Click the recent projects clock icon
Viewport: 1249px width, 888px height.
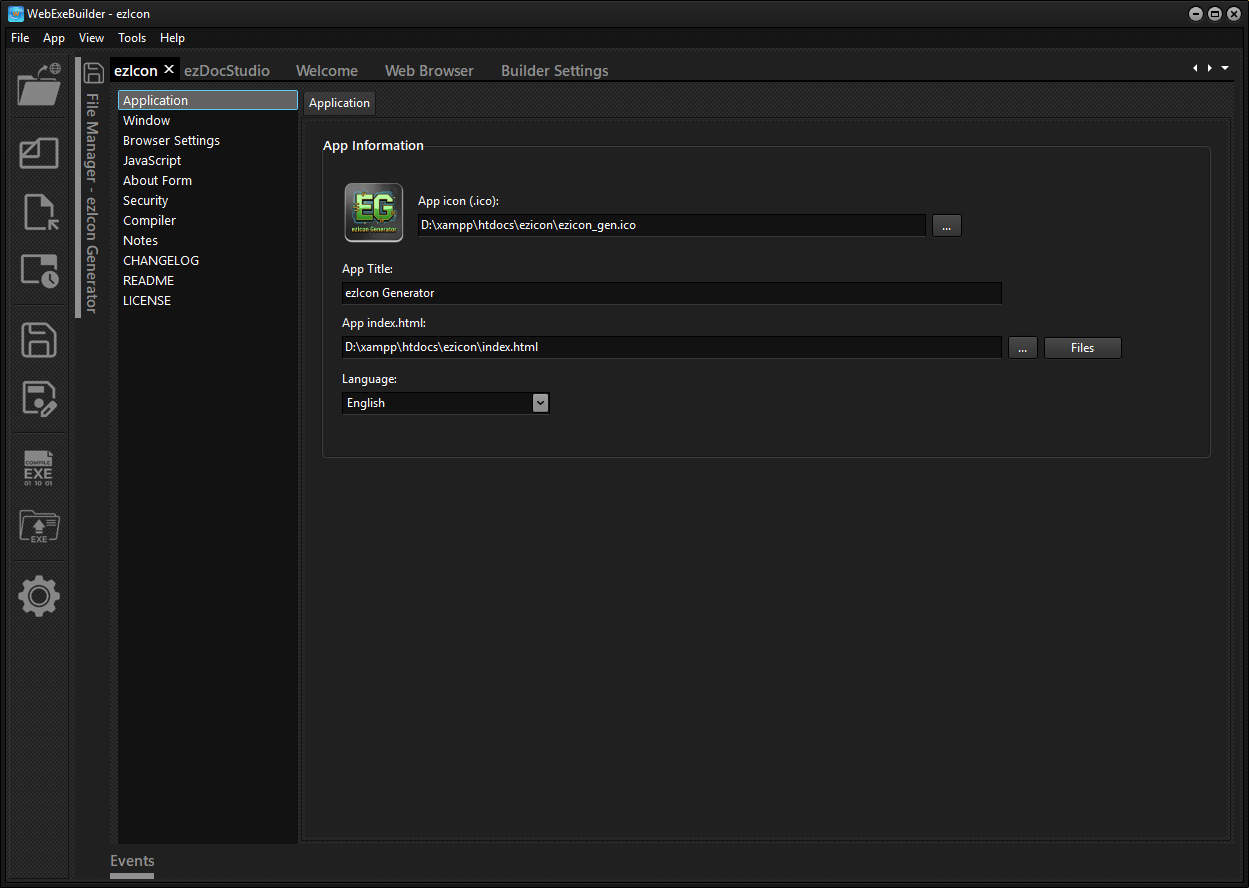point(39,271)
